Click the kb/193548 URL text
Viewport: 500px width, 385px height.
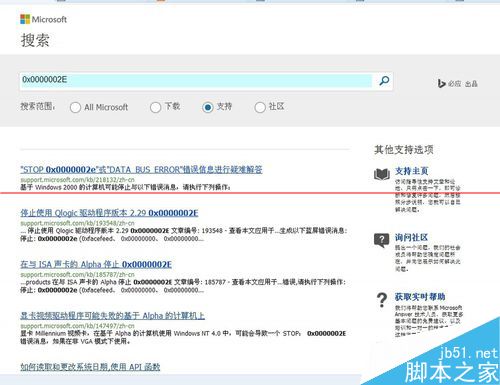(x=77, y=223)
